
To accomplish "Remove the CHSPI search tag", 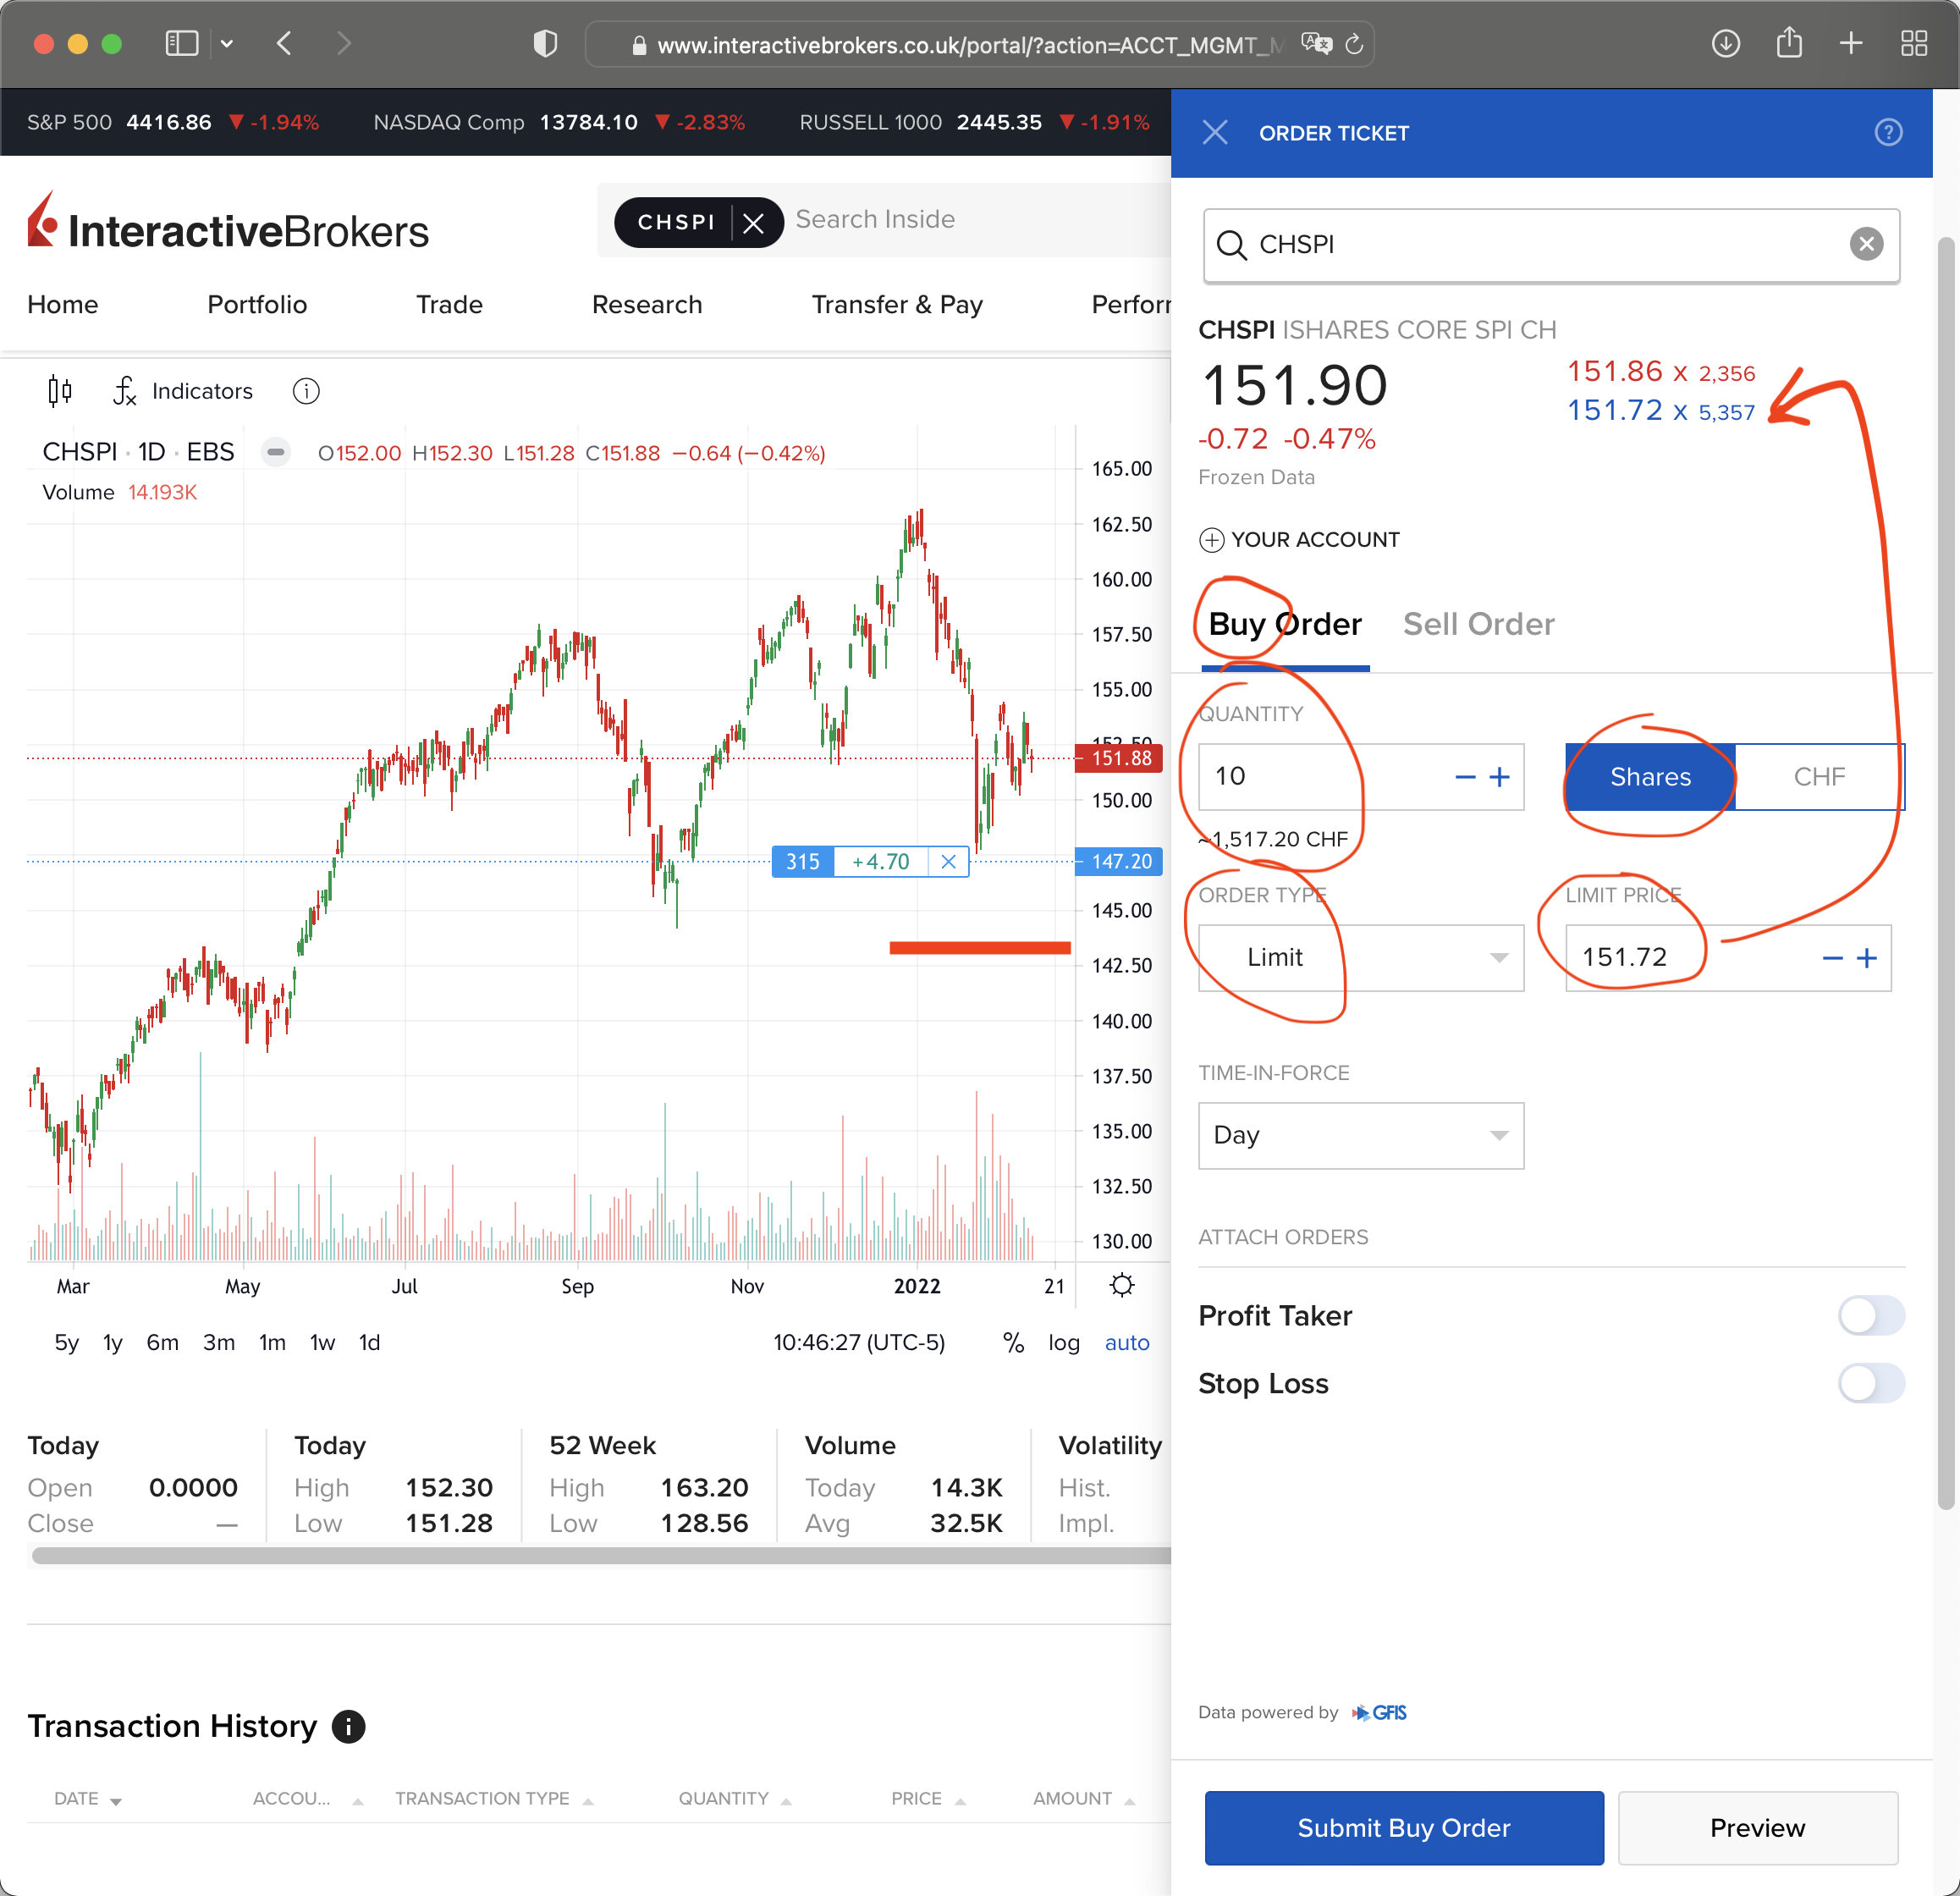I will [x=754, y=222].
